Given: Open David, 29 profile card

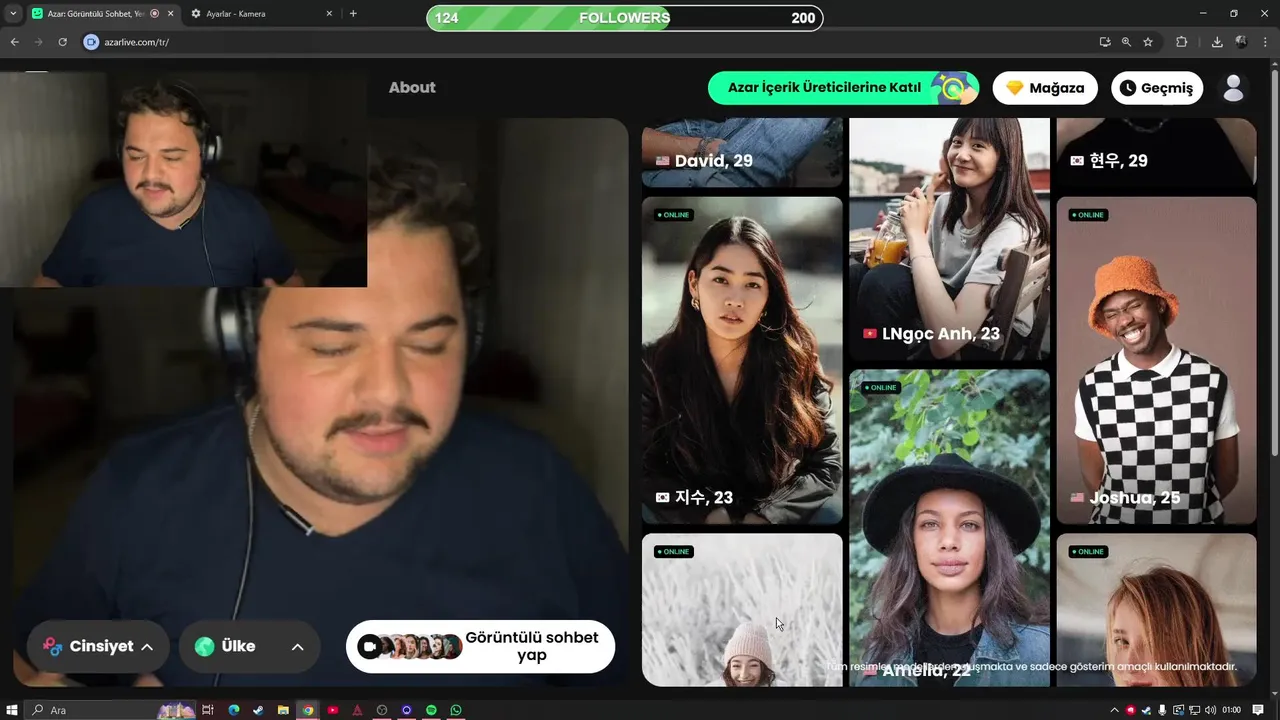Looking at the screenshot, I should point(742,152).
